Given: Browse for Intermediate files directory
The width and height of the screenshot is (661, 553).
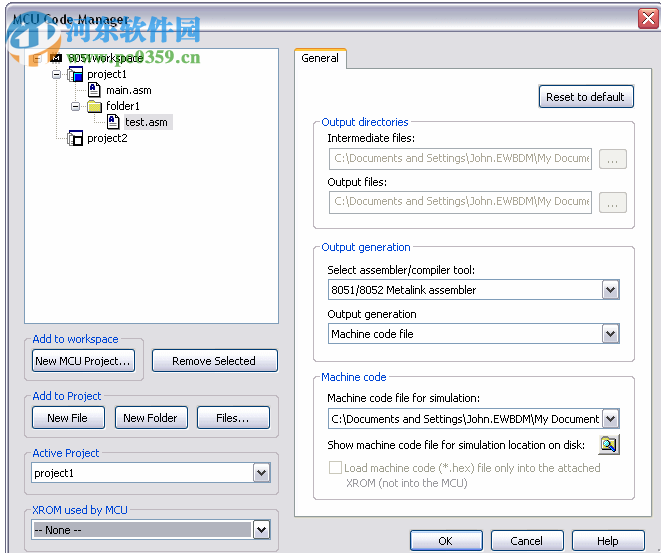Looking at the screenshot, I should (x=613, y=159).
